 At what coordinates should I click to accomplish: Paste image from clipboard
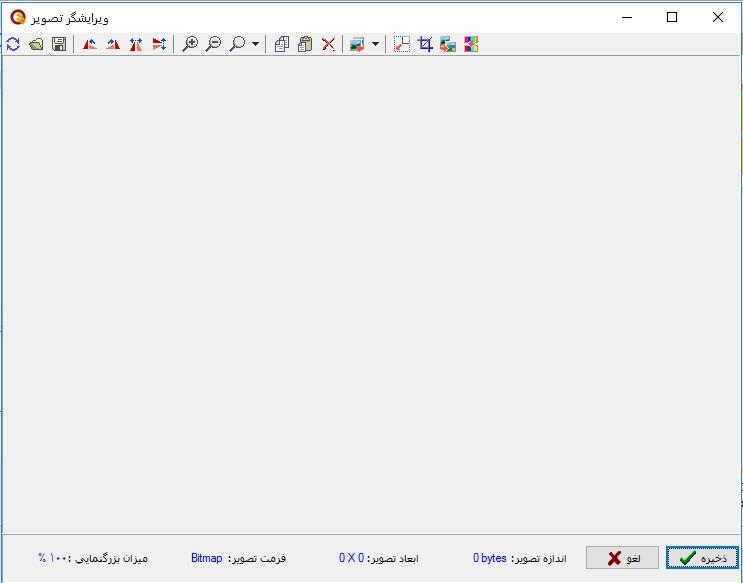(x=305, y=44)
